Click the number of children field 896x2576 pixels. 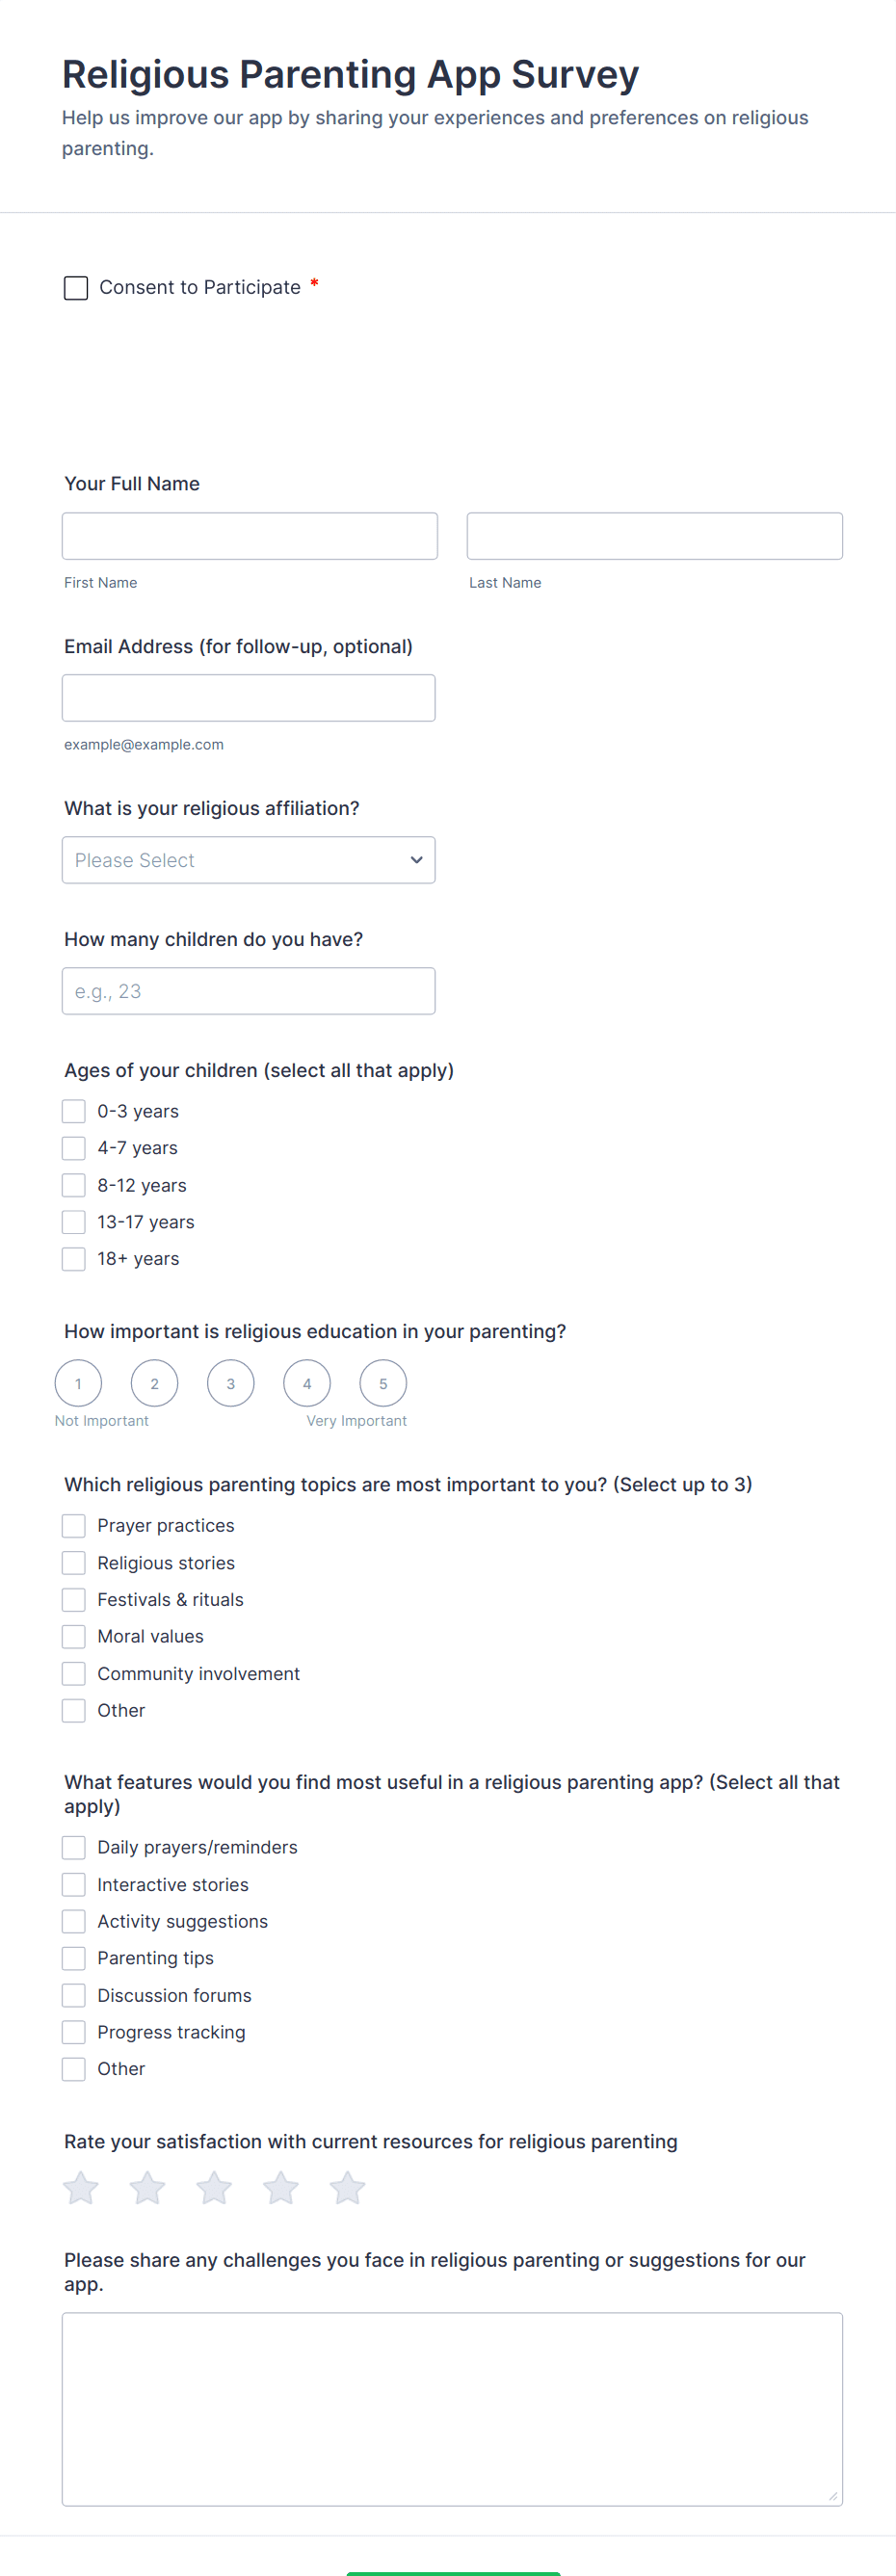pyautogui.click(x=248, y=991)
